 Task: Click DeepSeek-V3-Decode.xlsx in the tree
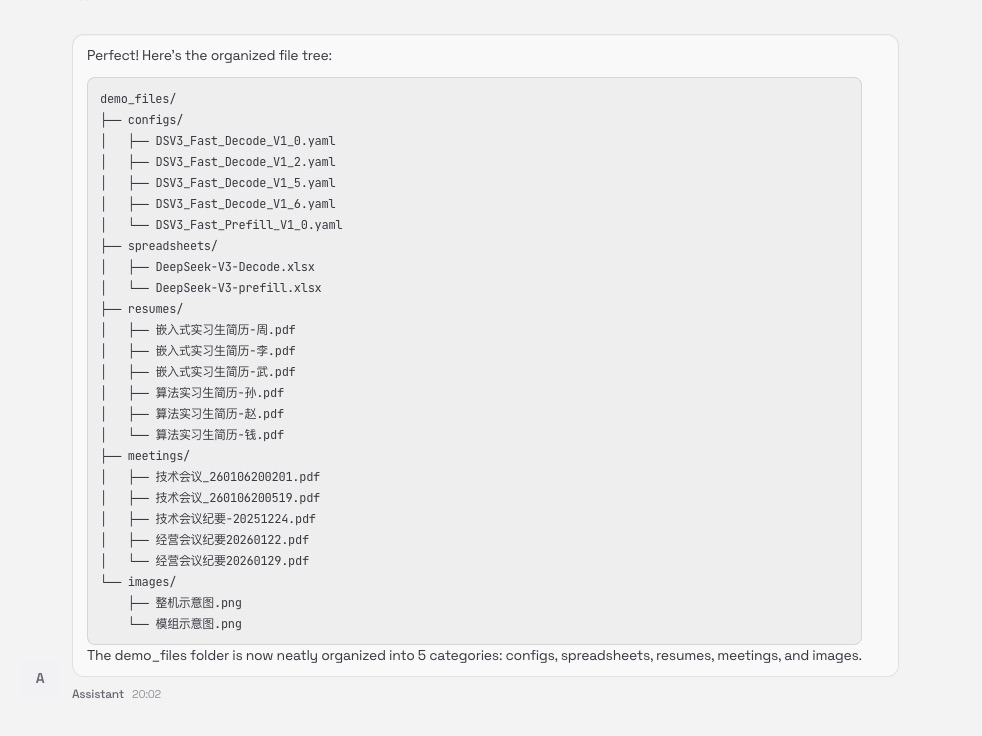235,267
